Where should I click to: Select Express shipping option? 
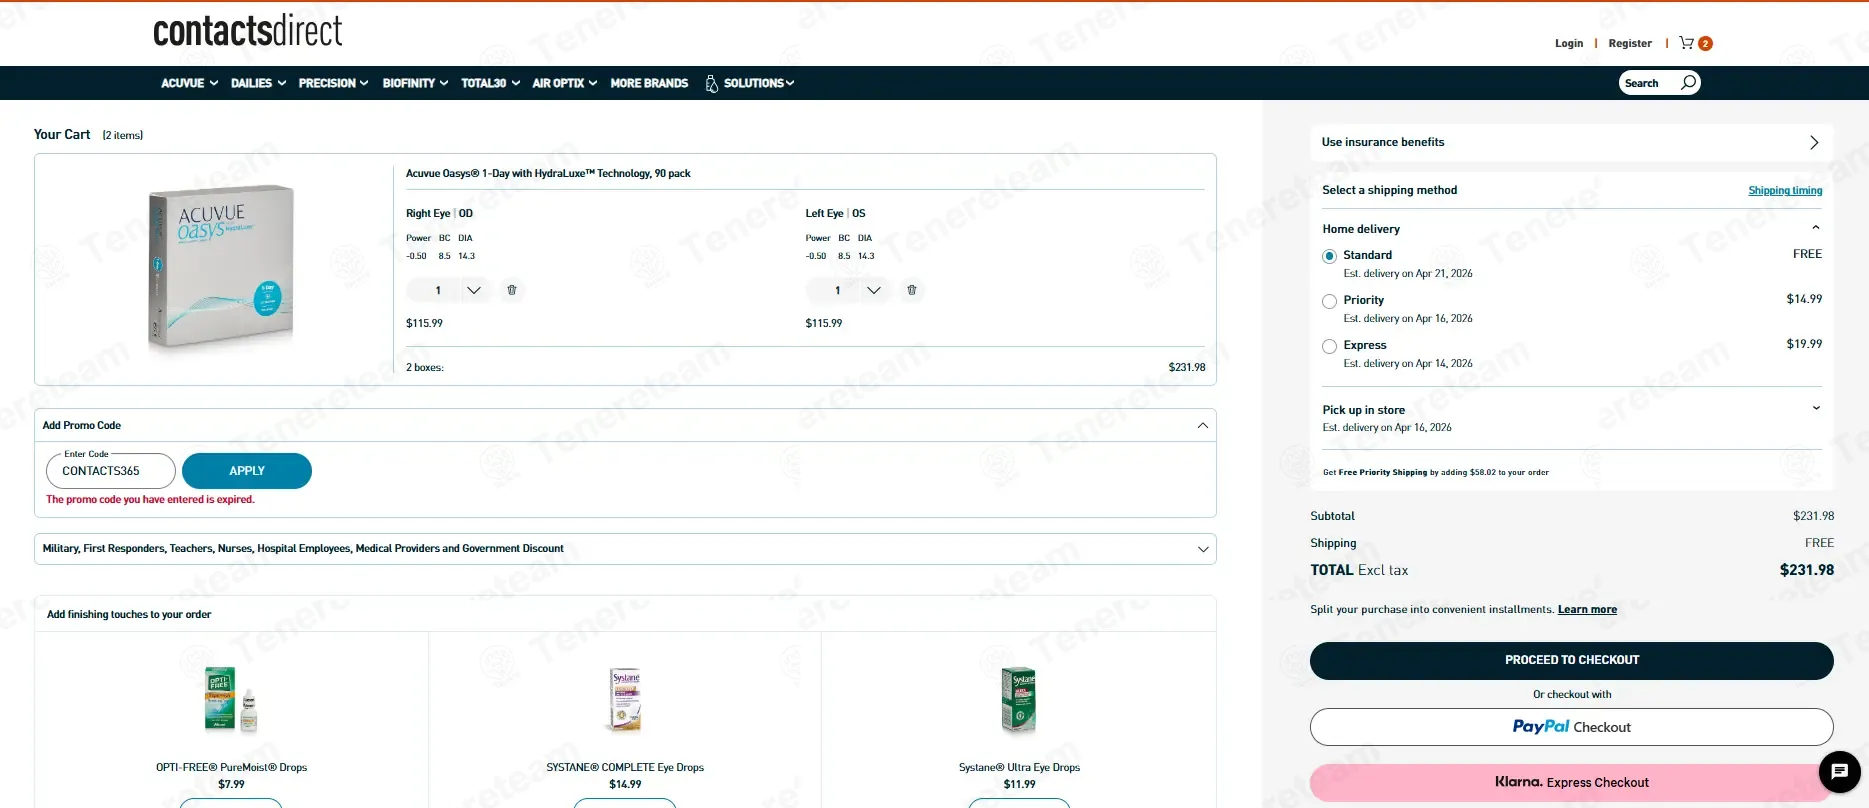[1329, 346]
